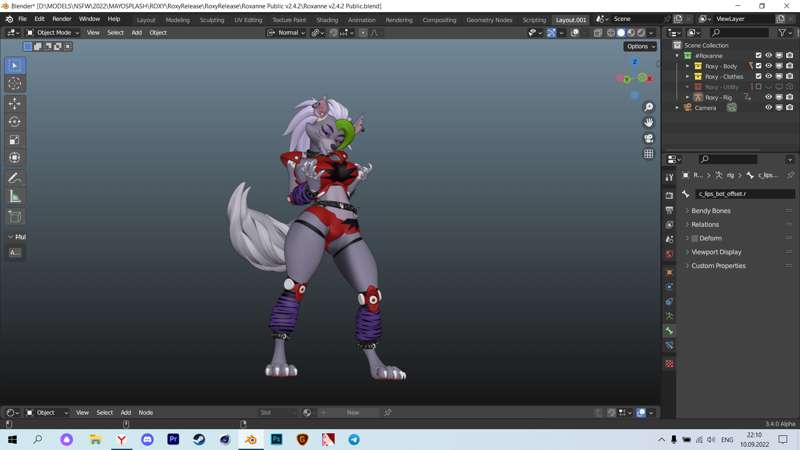Open the node editor Node menu
Screen dimensions: 800x450
pyautogui.click(x=145, y=413)
